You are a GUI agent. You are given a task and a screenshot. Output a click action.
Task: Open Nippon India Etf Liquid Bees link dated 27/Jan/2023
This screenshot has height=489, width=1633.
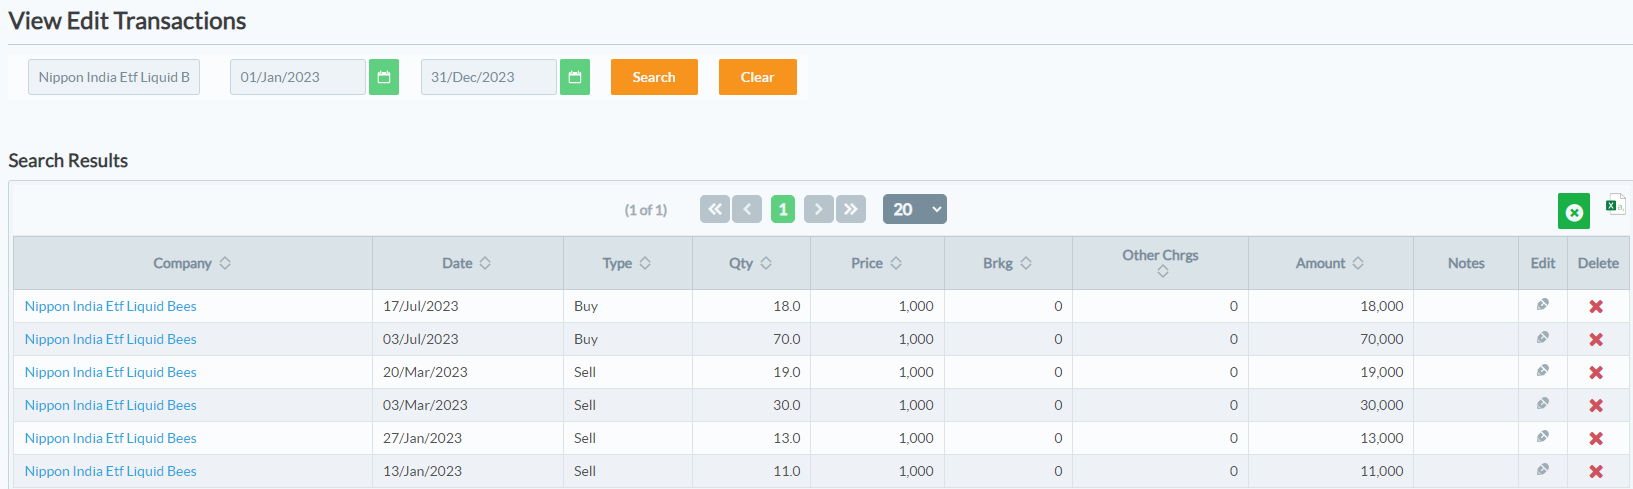point(110,438)
